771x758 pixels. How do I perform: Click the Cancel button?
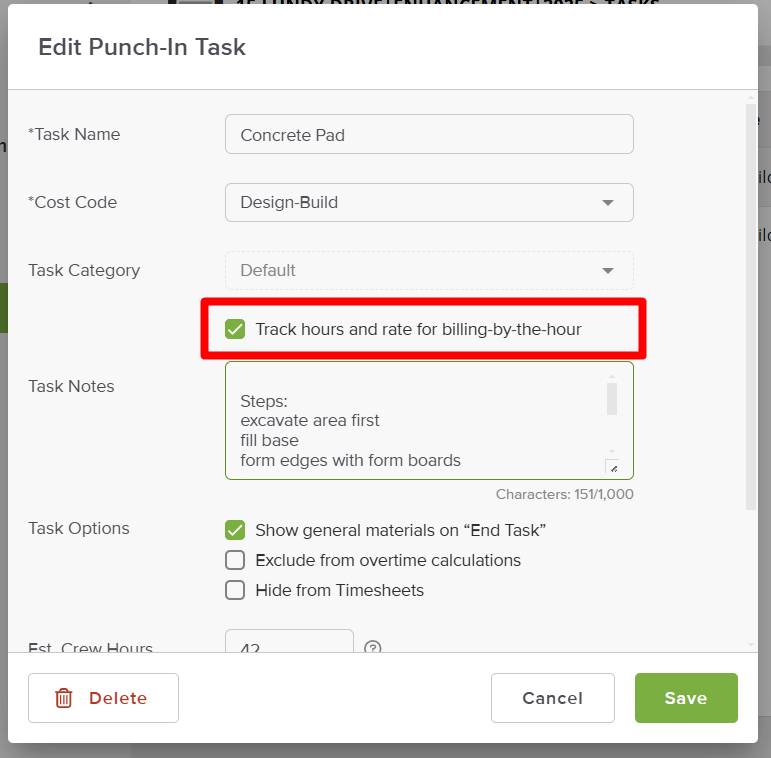pyautogui.click(x=553, y=698)
